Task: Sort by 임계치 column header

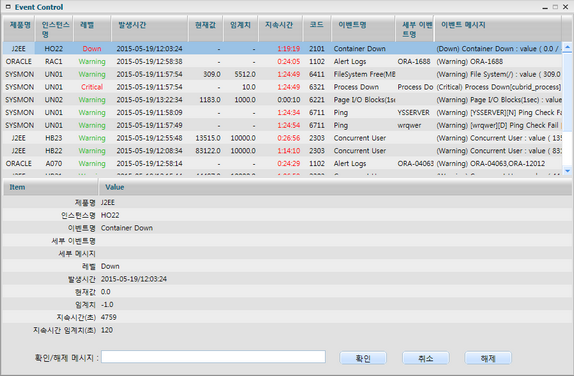Action: tap(241, 29)
